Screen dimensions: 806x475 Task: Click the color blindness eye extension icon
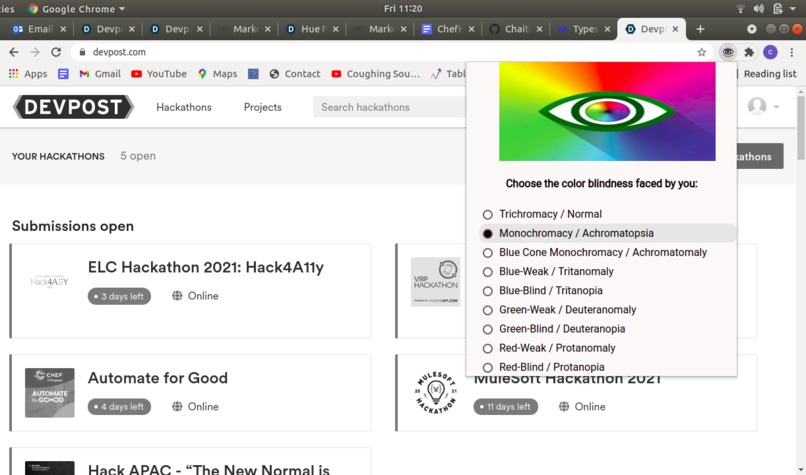[727, 52]
